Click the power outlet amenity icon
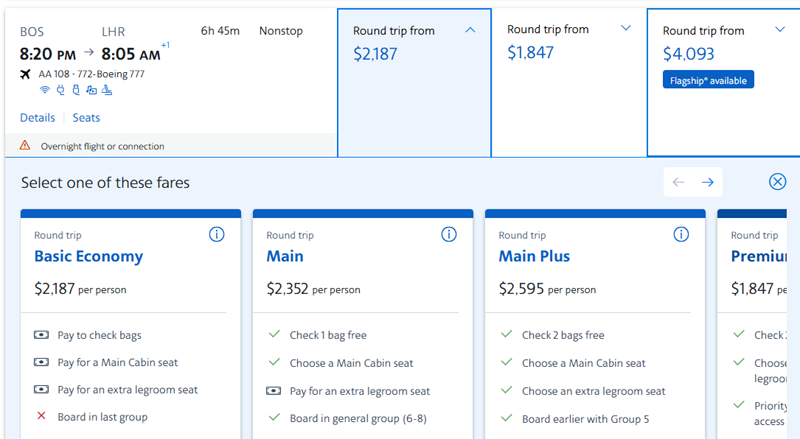 tap(60, 90)
